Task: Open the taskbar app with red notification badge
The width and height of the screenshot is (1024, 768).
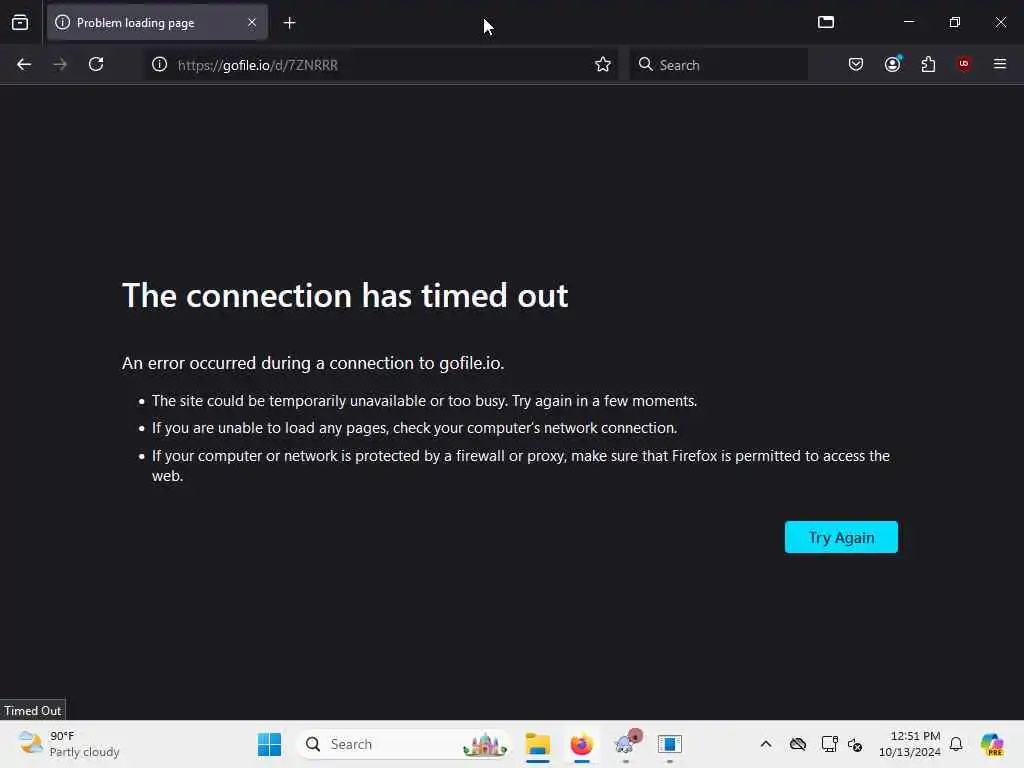Action: (x=626, y=744)
